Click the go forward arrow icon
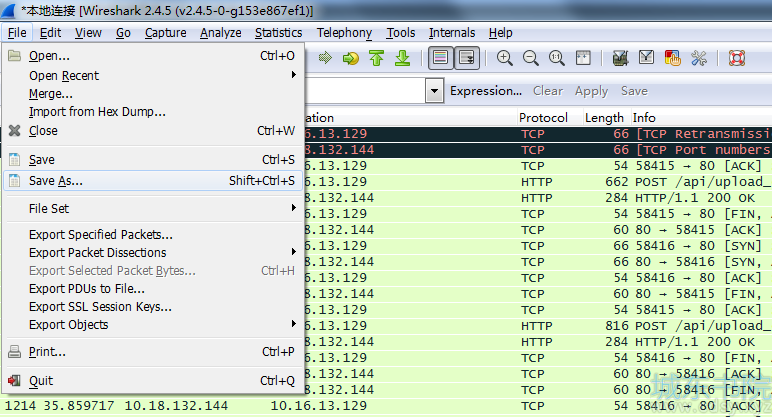772x417 pixels. [x=325, y=58]
